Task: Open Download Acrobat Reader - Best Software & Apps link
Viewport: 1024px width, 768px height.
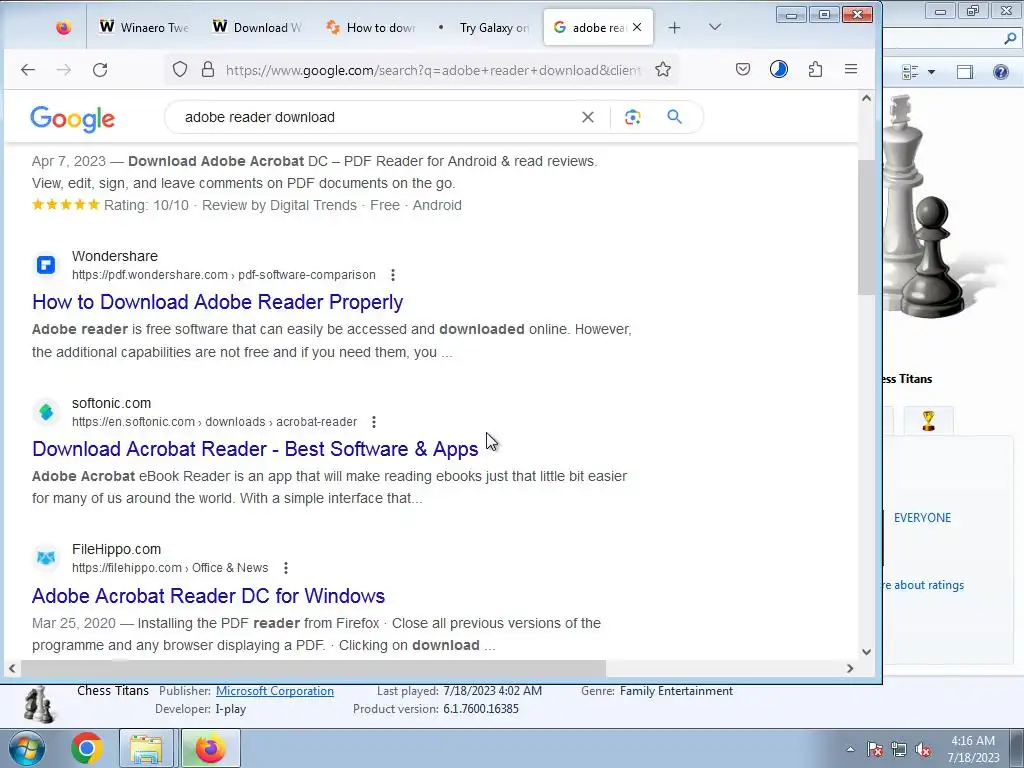Action: [x=255, y=449]
